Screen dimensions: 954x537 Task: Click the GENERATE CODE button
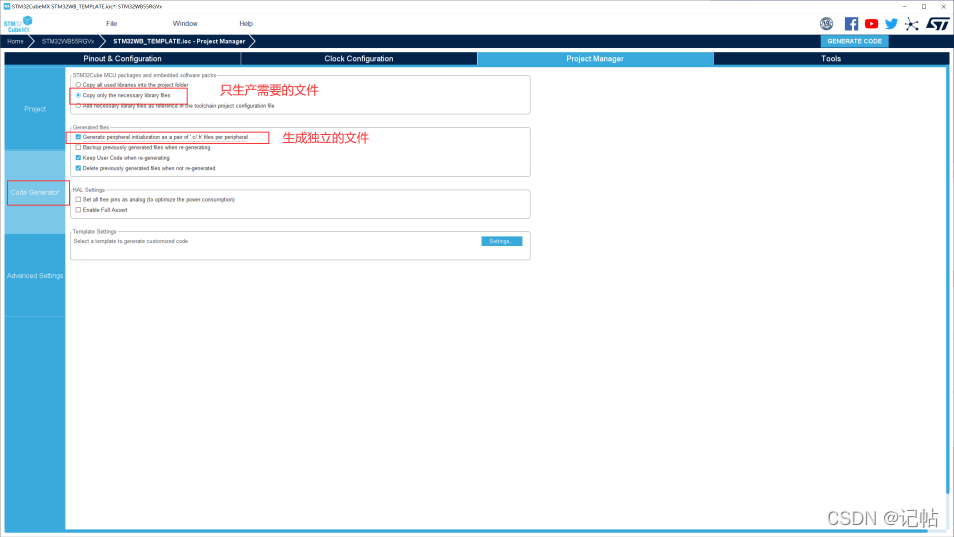point(854,41)
